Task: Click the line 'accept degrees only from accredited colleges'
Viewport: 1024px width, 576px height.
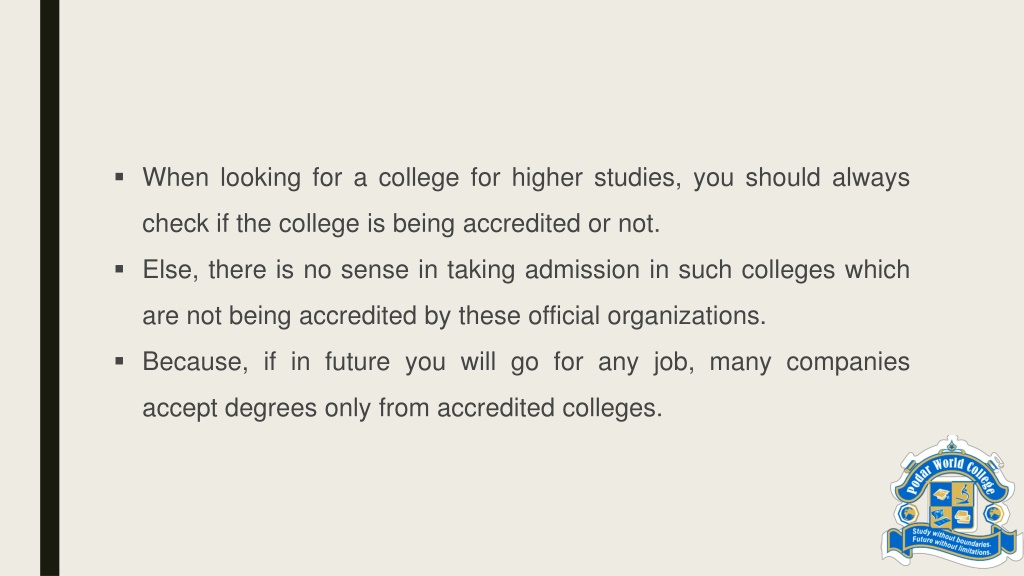Action: [x=402, y=408]
